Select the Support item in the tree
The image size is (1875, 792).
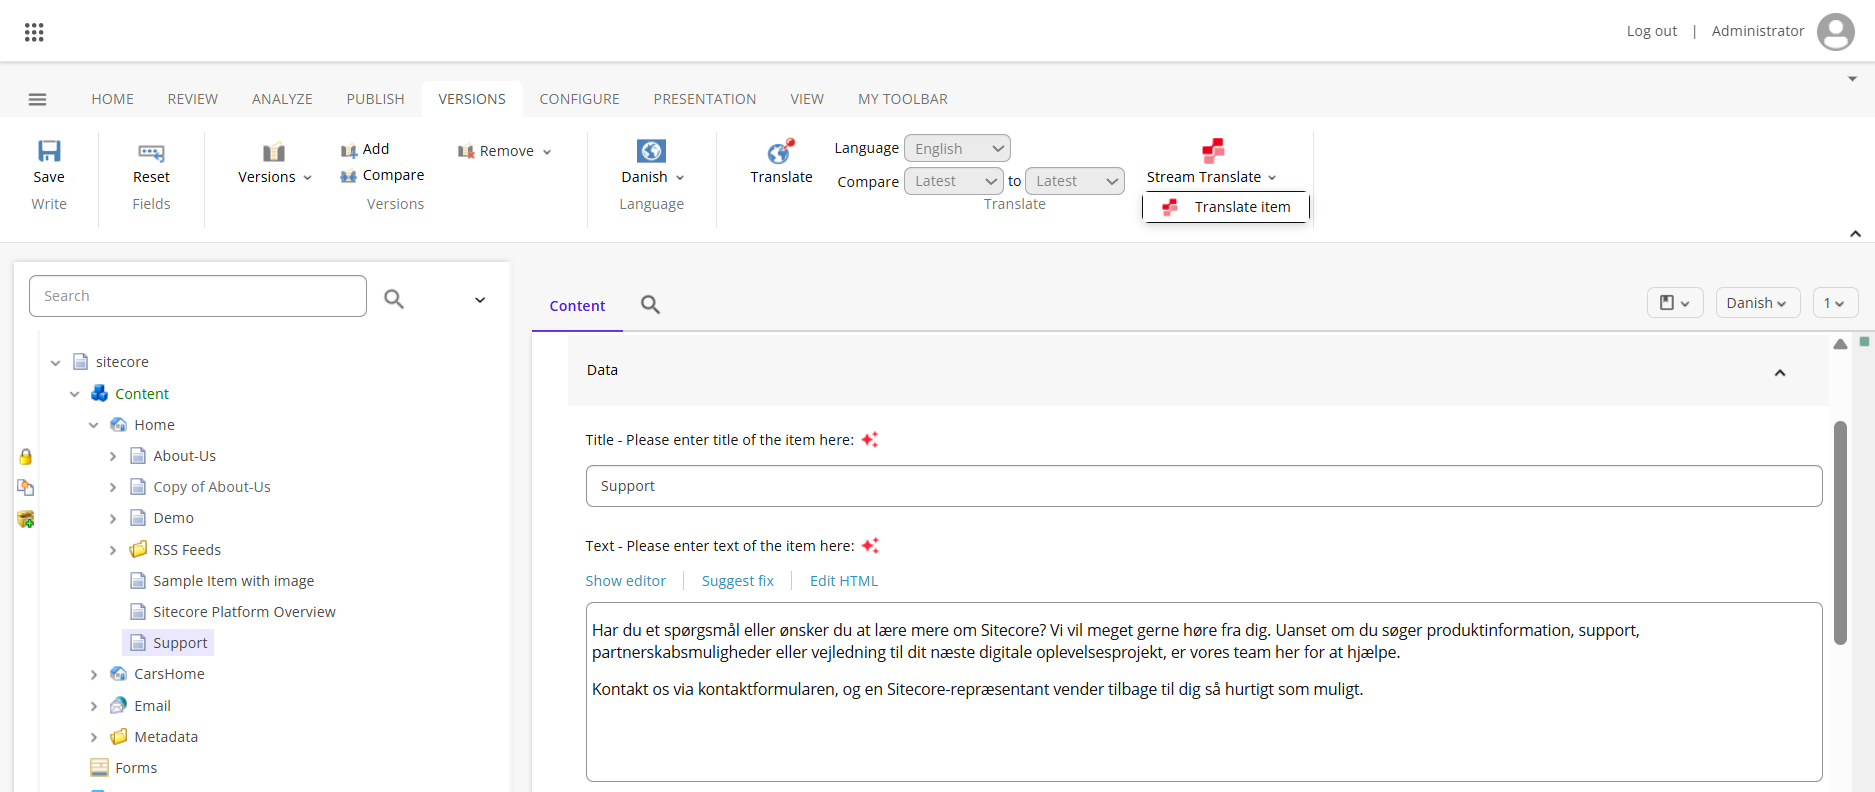[x=168, y=643]
